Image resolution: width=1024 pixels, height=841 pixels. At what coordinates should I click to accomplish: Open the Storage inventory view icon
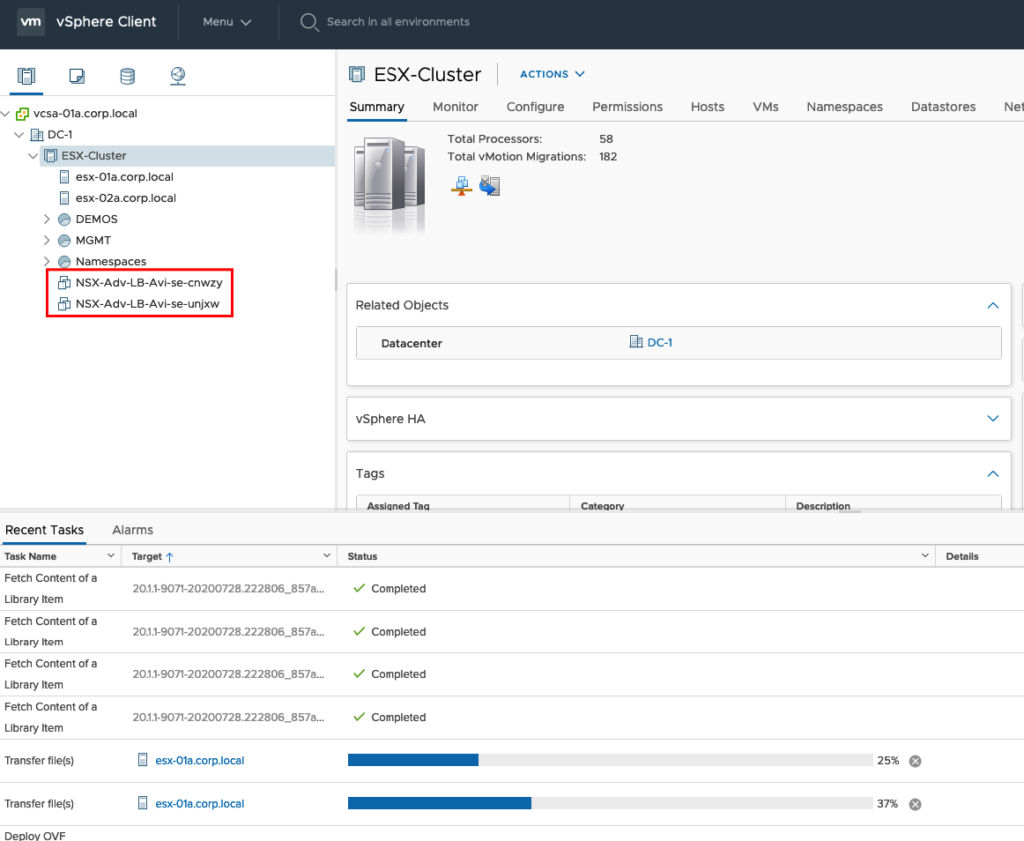(x=127, y=76)
